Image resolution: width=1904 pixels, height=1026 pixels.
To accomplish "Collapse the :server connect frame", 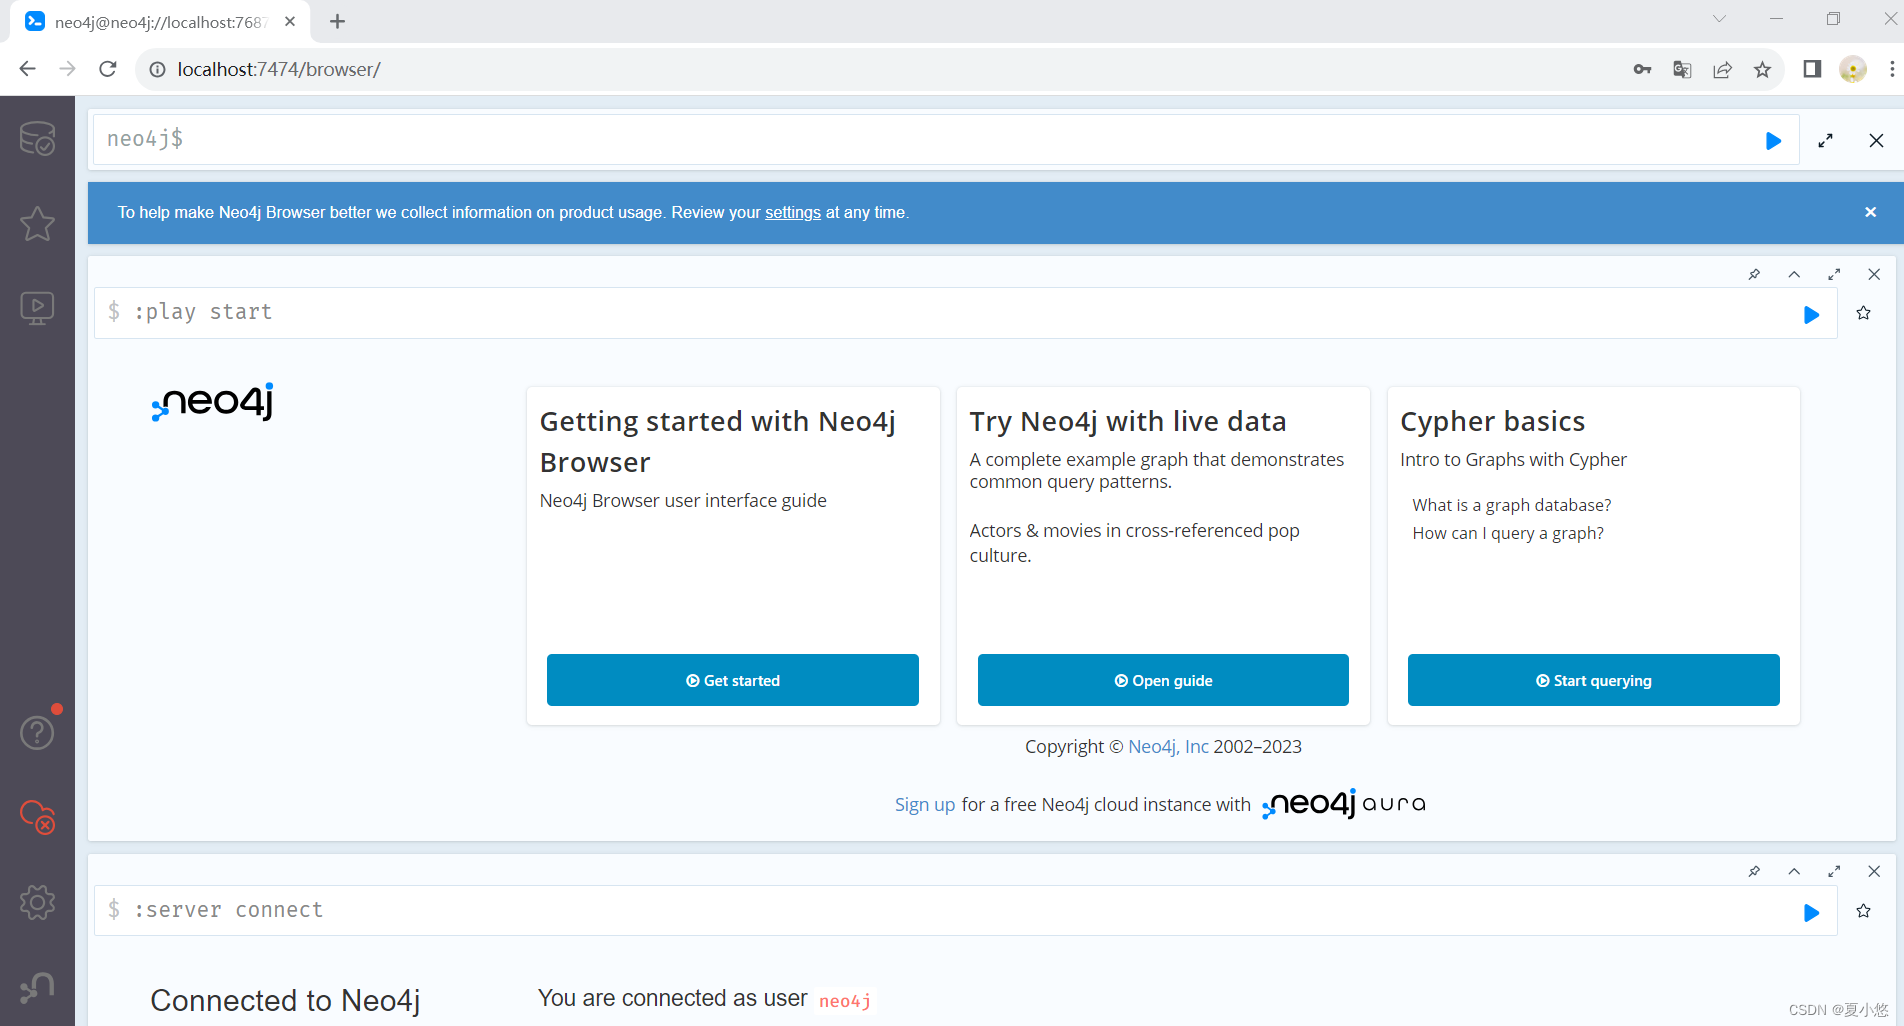I will [1794, 871].
